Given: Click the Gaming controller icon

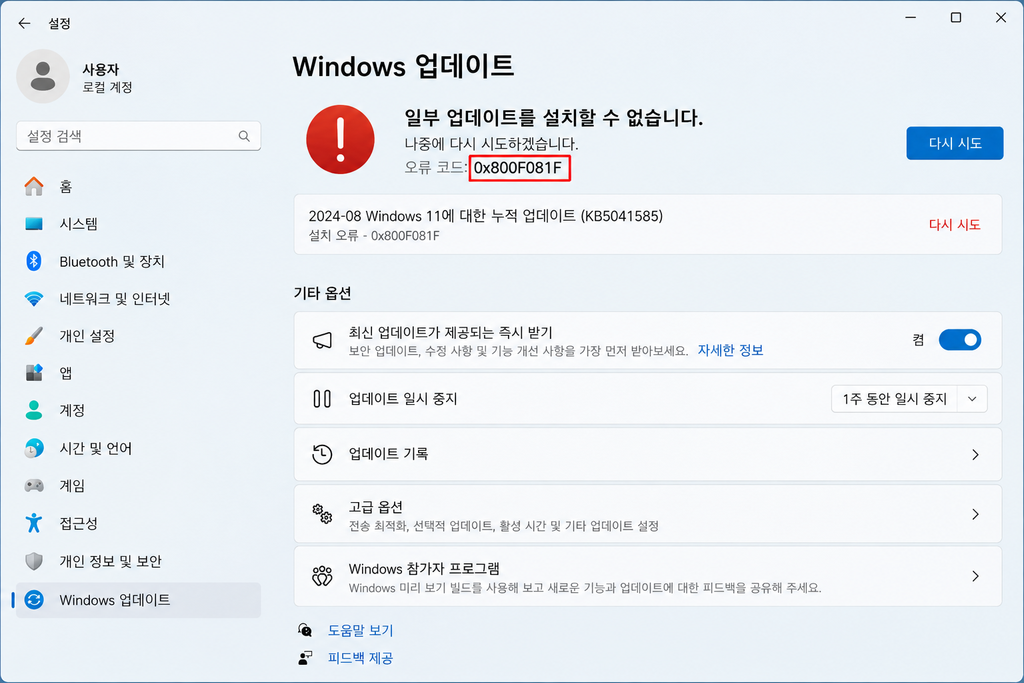Looking at the screenshot, I should pyautogui.click(x=34, y=486).
